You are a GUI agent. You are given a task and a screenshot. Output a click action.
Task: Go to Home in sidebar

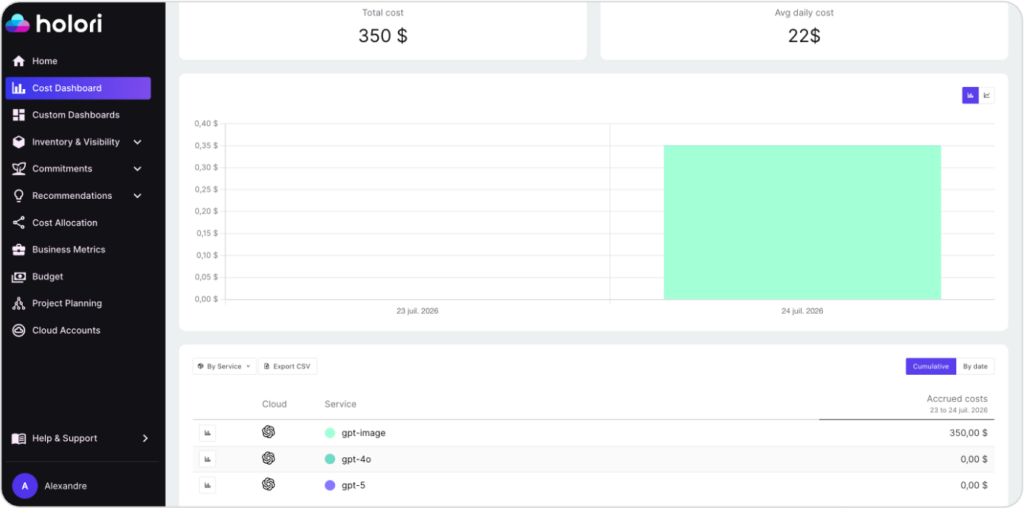(78, 61)
